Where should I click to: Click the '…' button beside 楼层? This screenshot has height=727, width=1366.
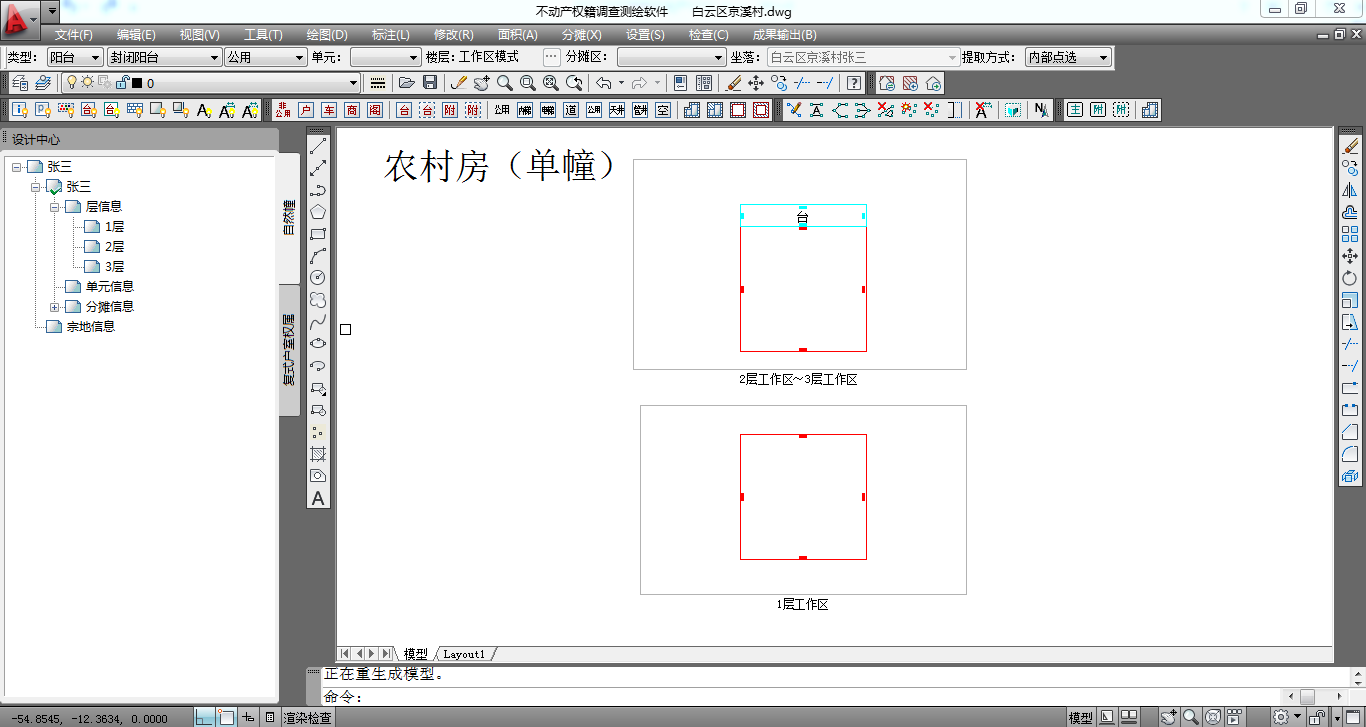(x=551, y=57)
